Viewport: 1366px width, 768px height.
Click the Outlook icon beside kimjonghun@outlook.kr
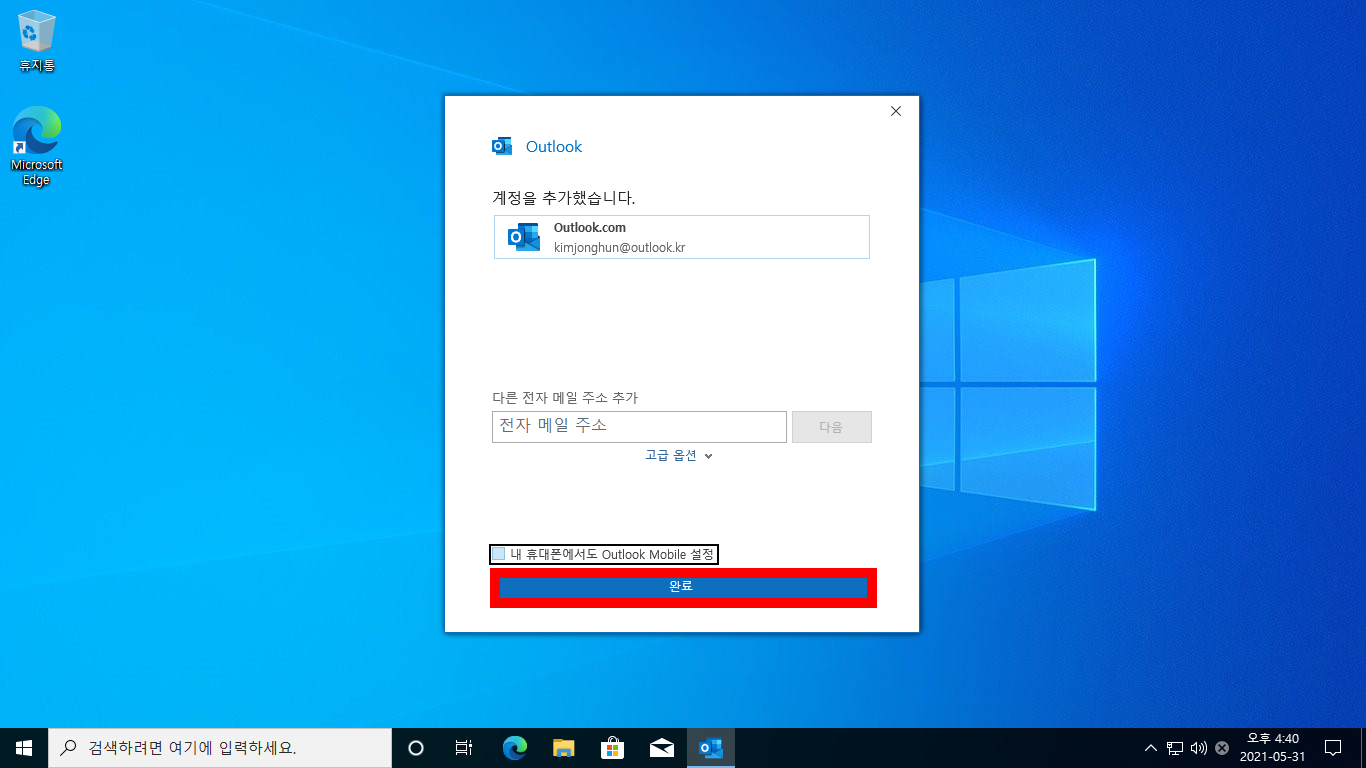click(x=524, y=237)
